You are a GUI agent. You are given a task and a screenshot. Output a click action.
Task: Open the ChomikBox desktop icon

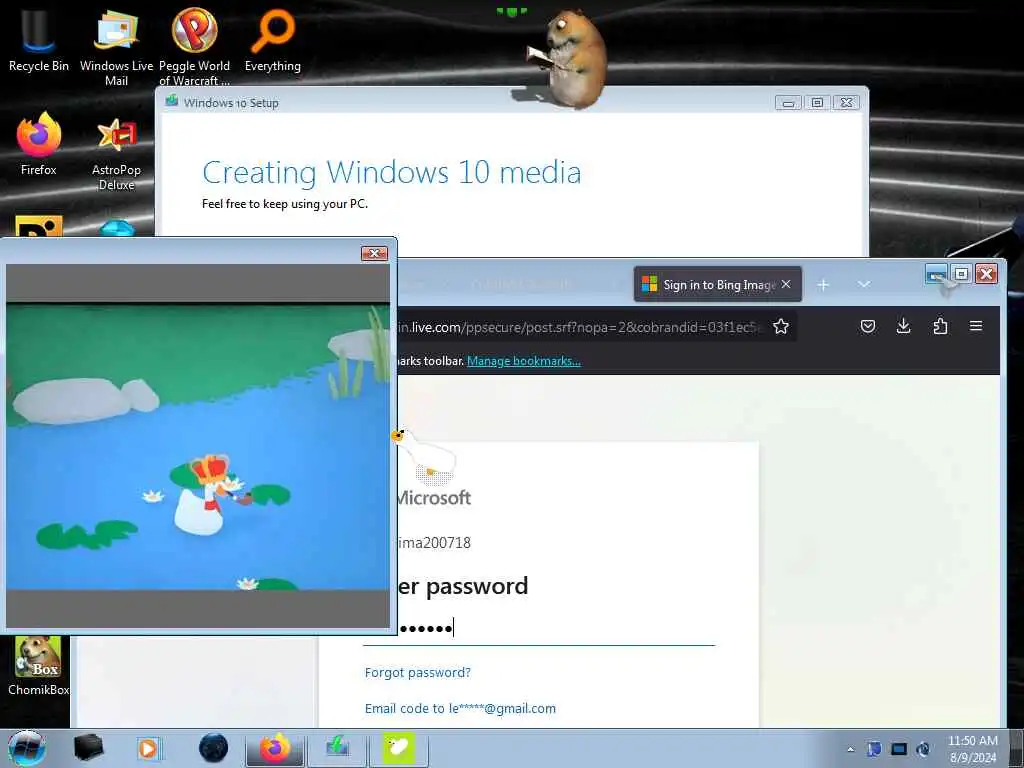click(x=38, y=666)
